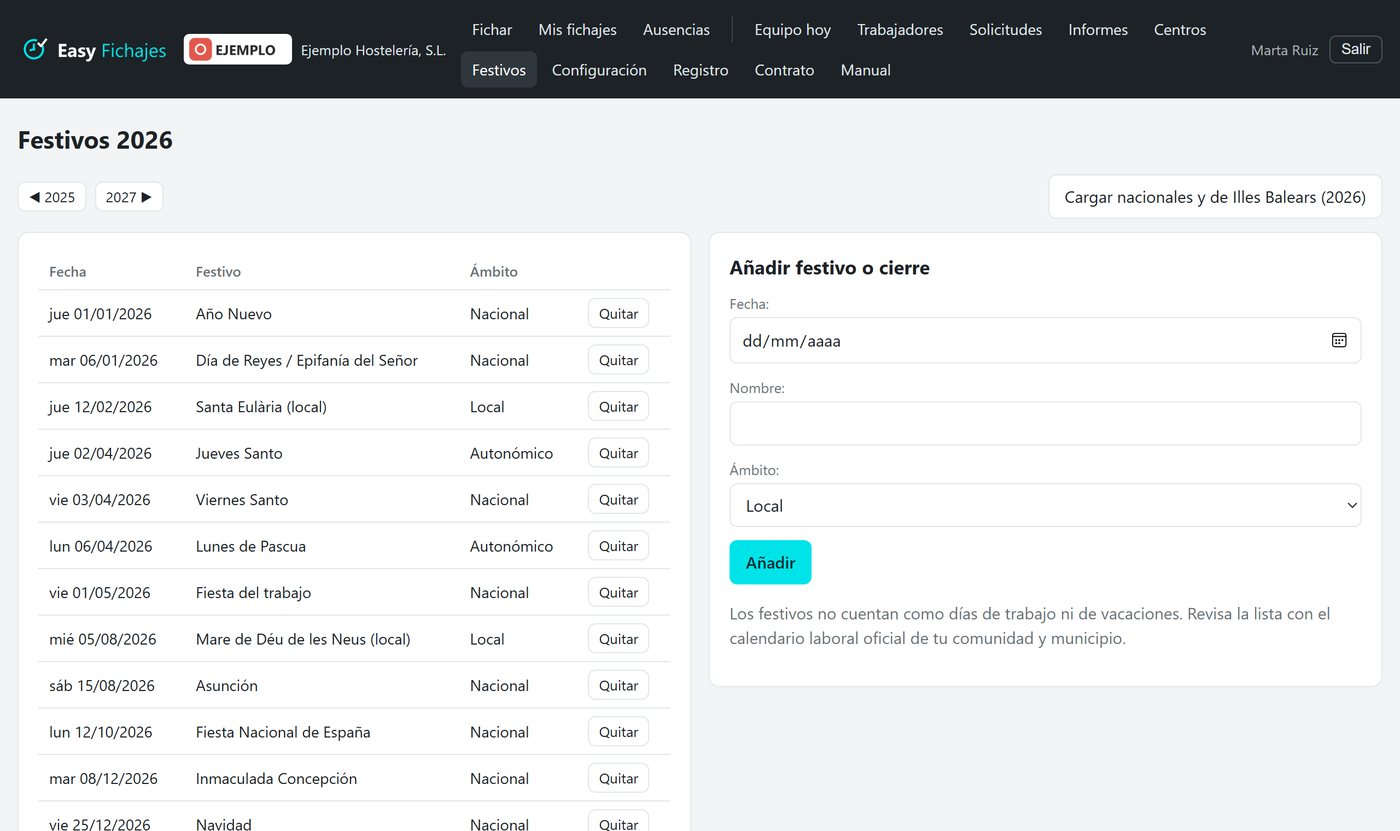Click the Salir logout button

click(1356, 49)
